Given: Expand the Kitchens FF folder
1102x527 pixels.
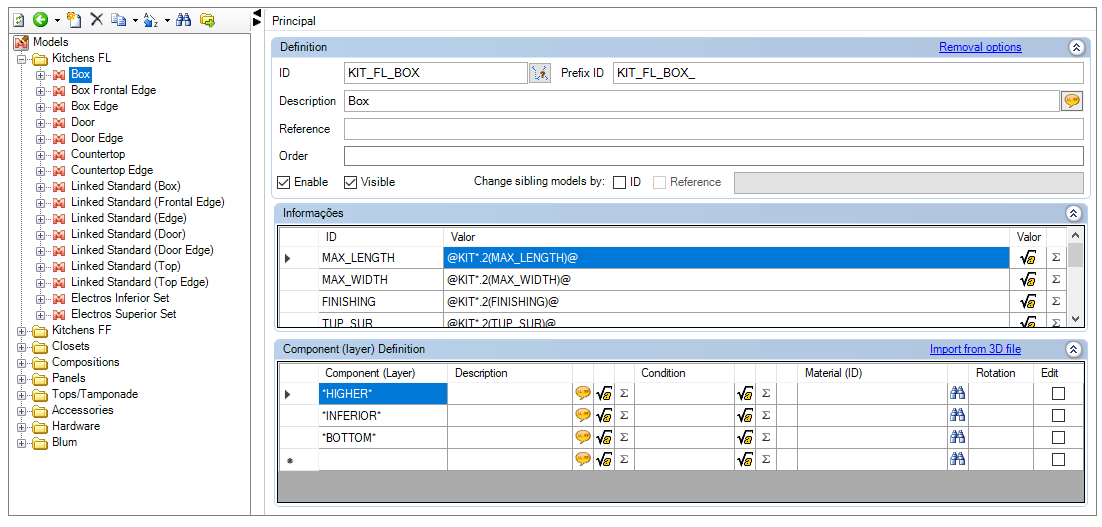Looking at the screenshot, I should [x=22, y=330].
